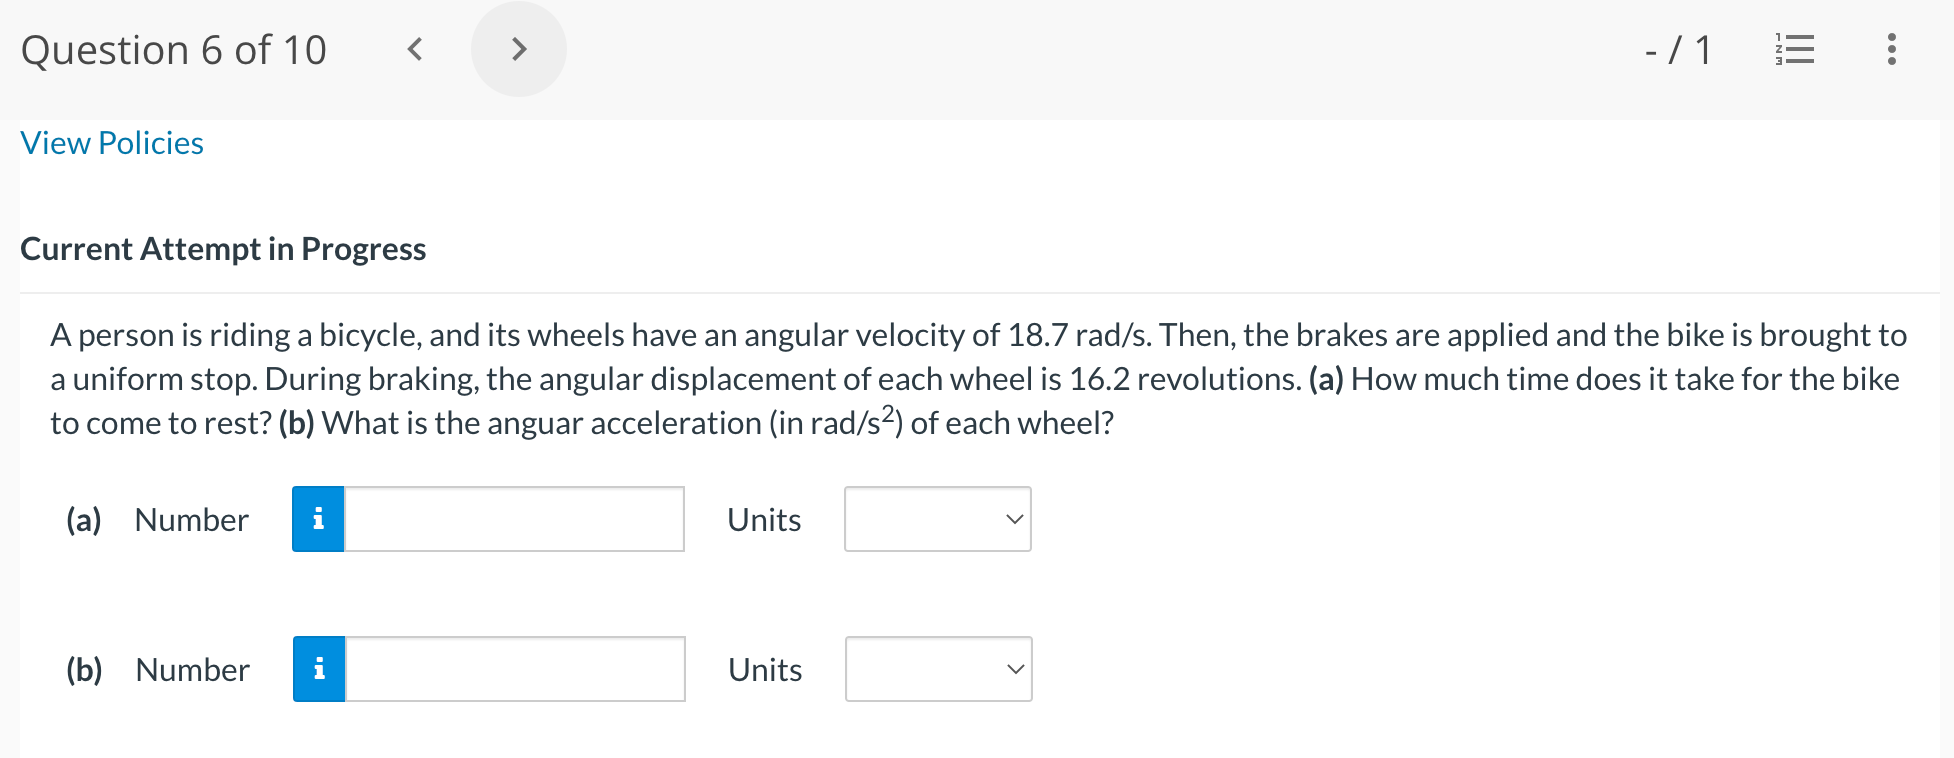Click the Current Attempt in Progress heading
This screenshot has height=758, width=1954.
click(223, 249)
